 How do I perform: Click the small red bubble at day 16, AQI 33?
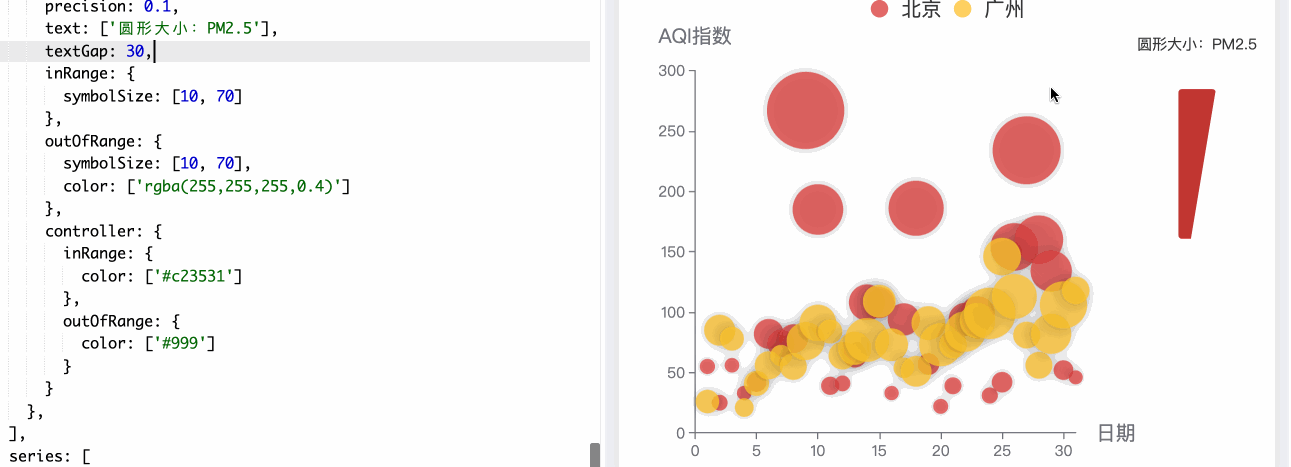[x=891, y=393]
